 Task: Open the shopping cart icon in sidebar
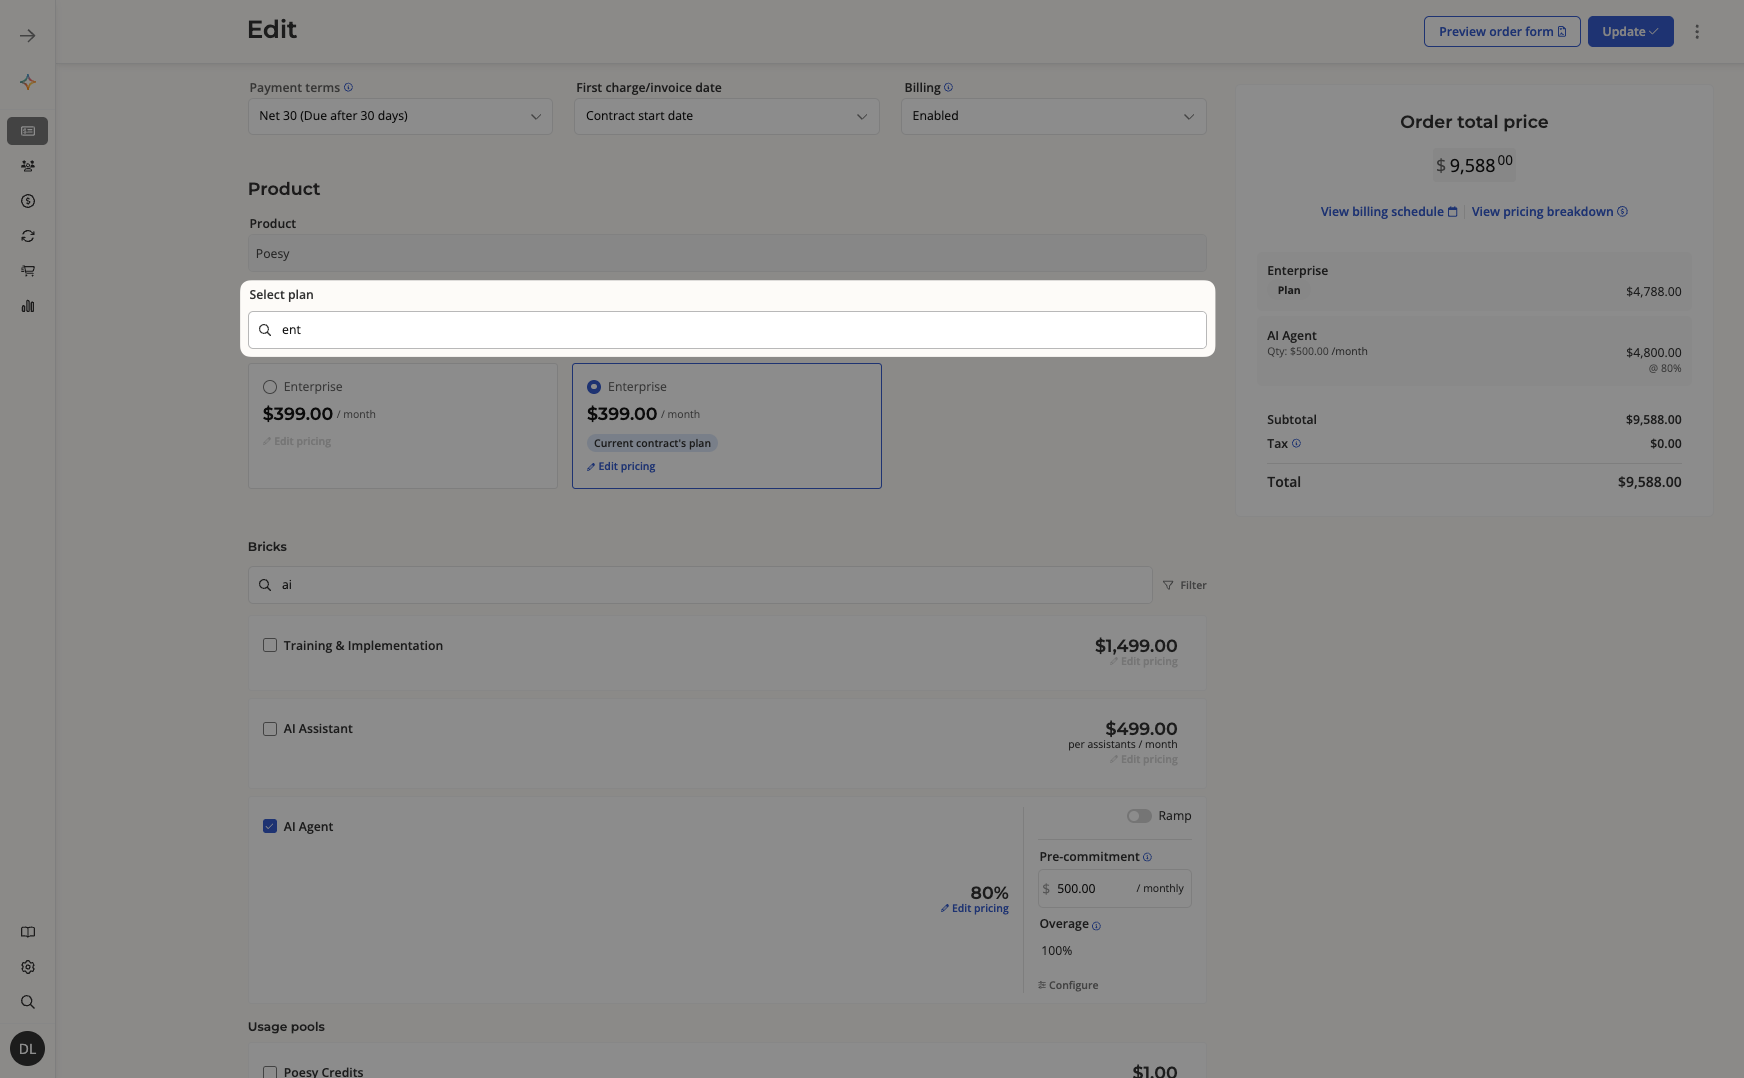[x=28, y=271]
